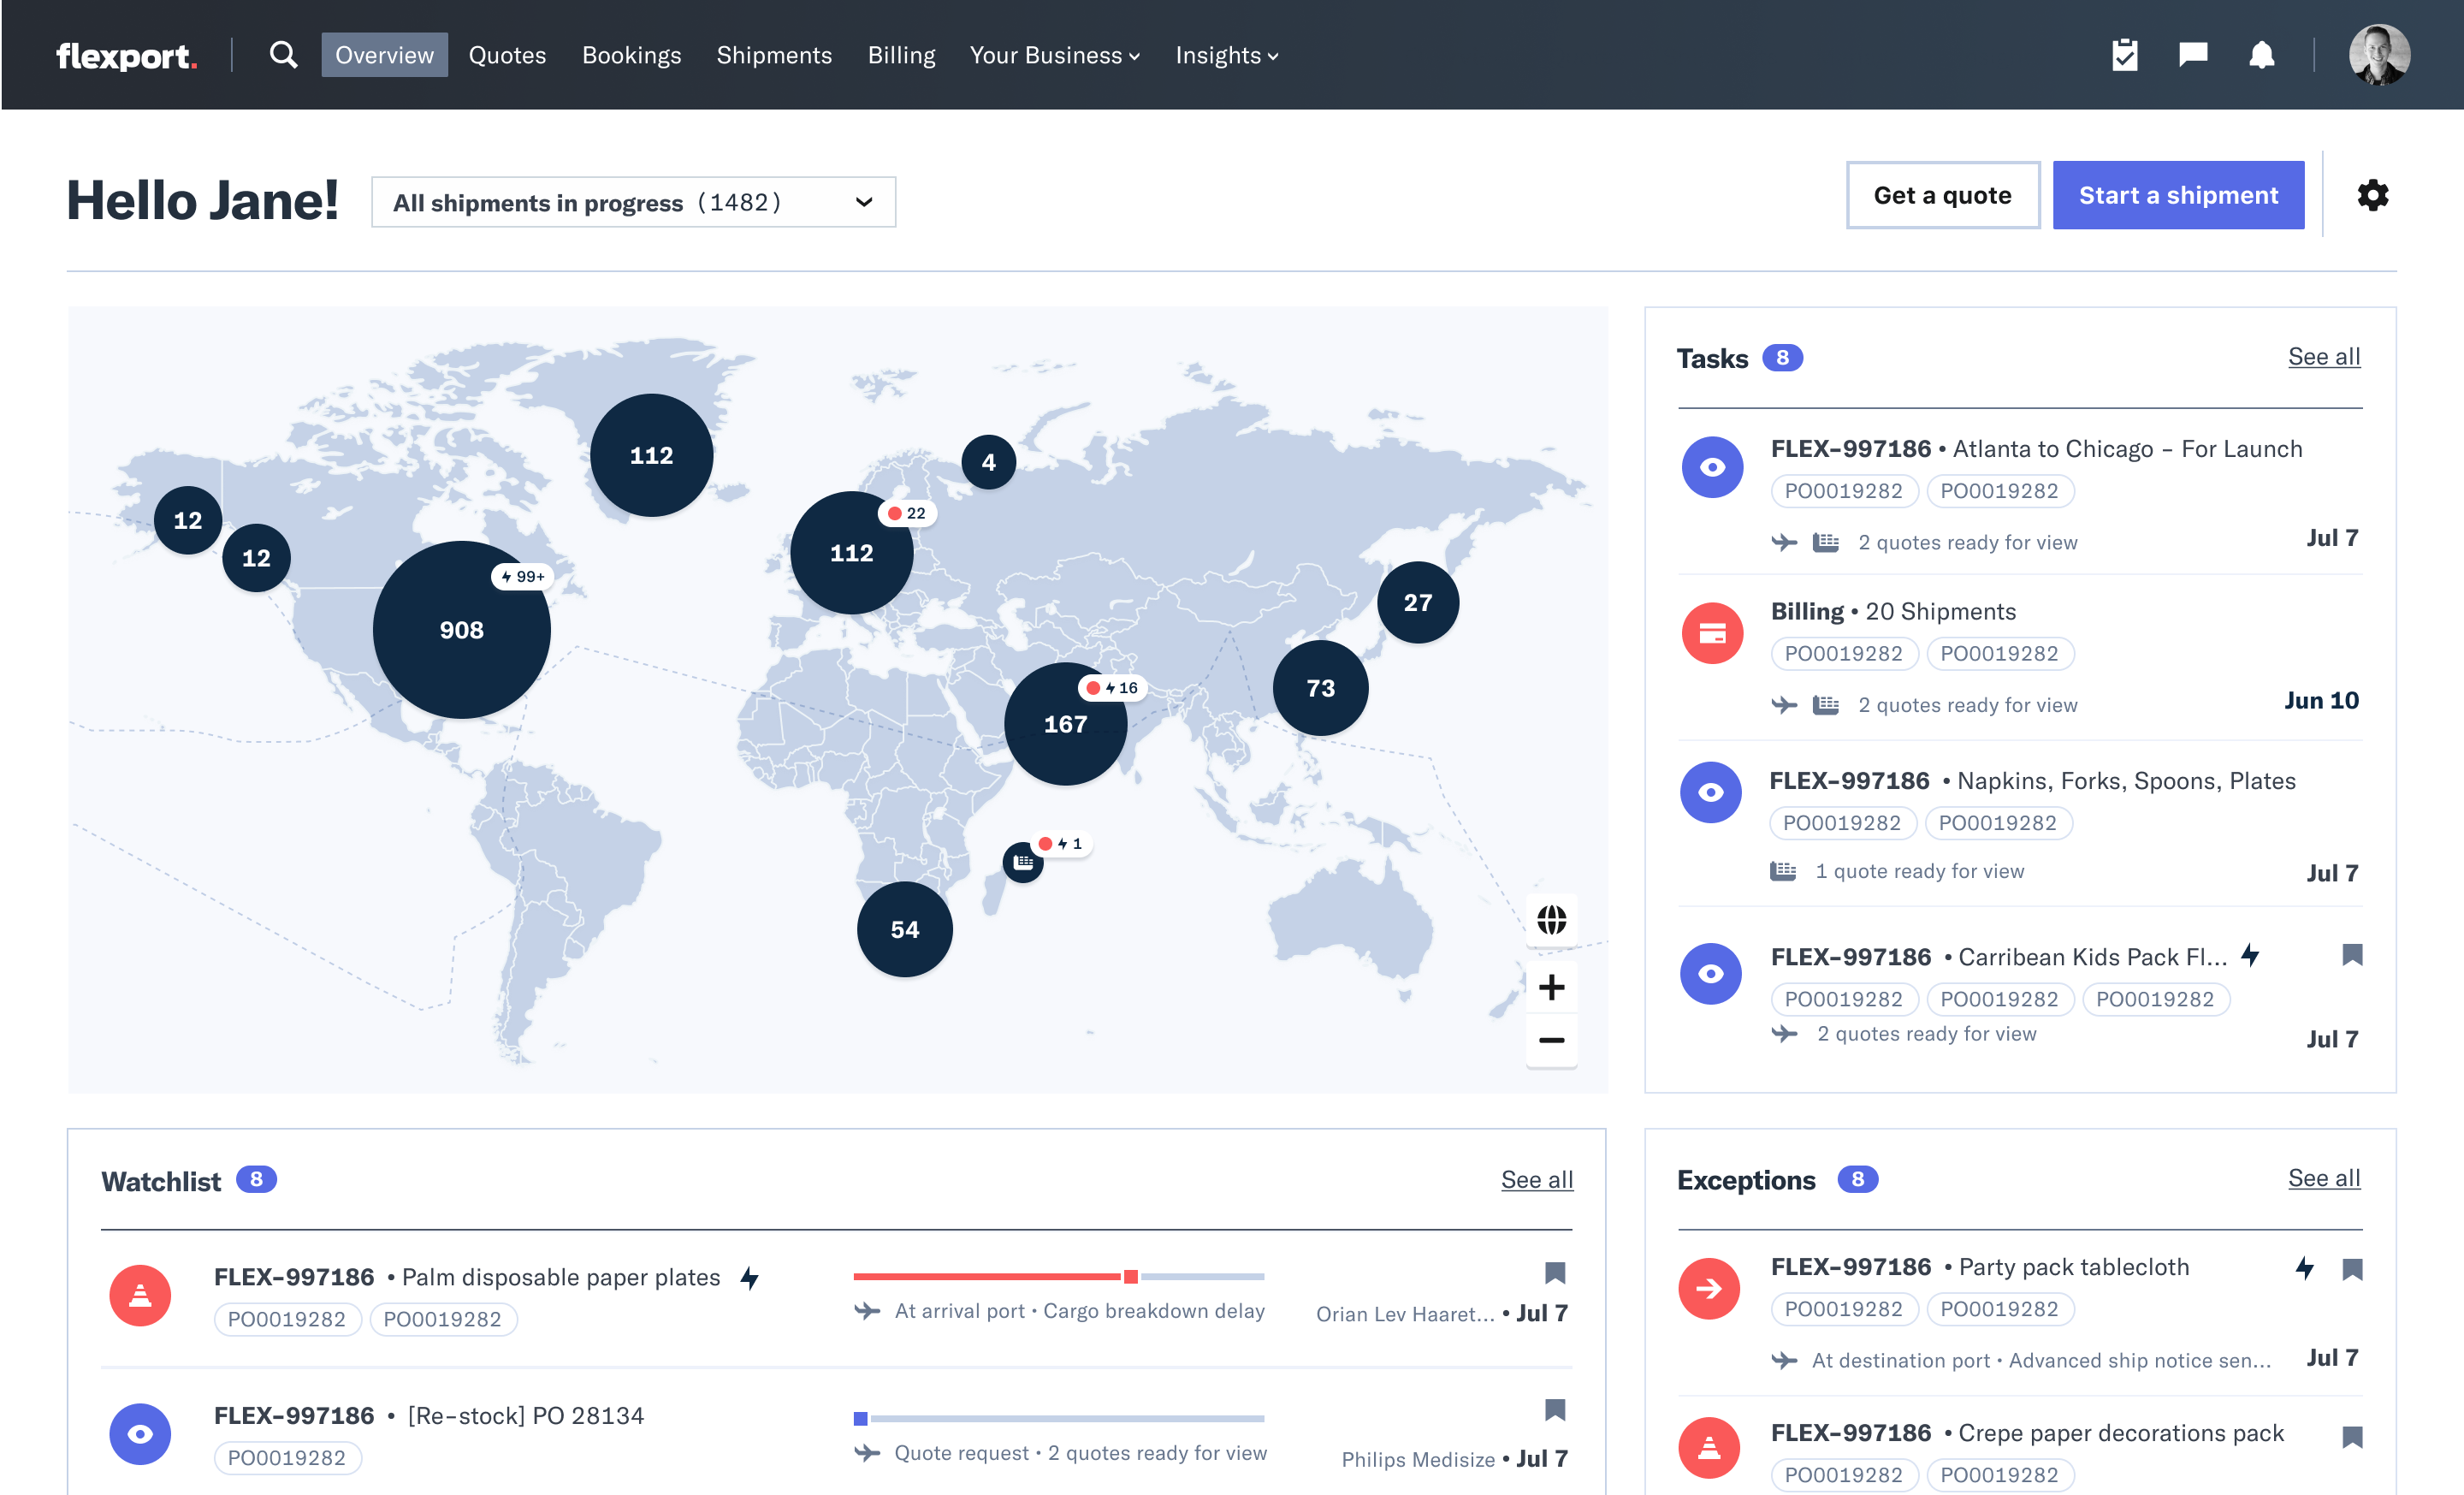Select the red Billing task icon

pos(1711,632)
